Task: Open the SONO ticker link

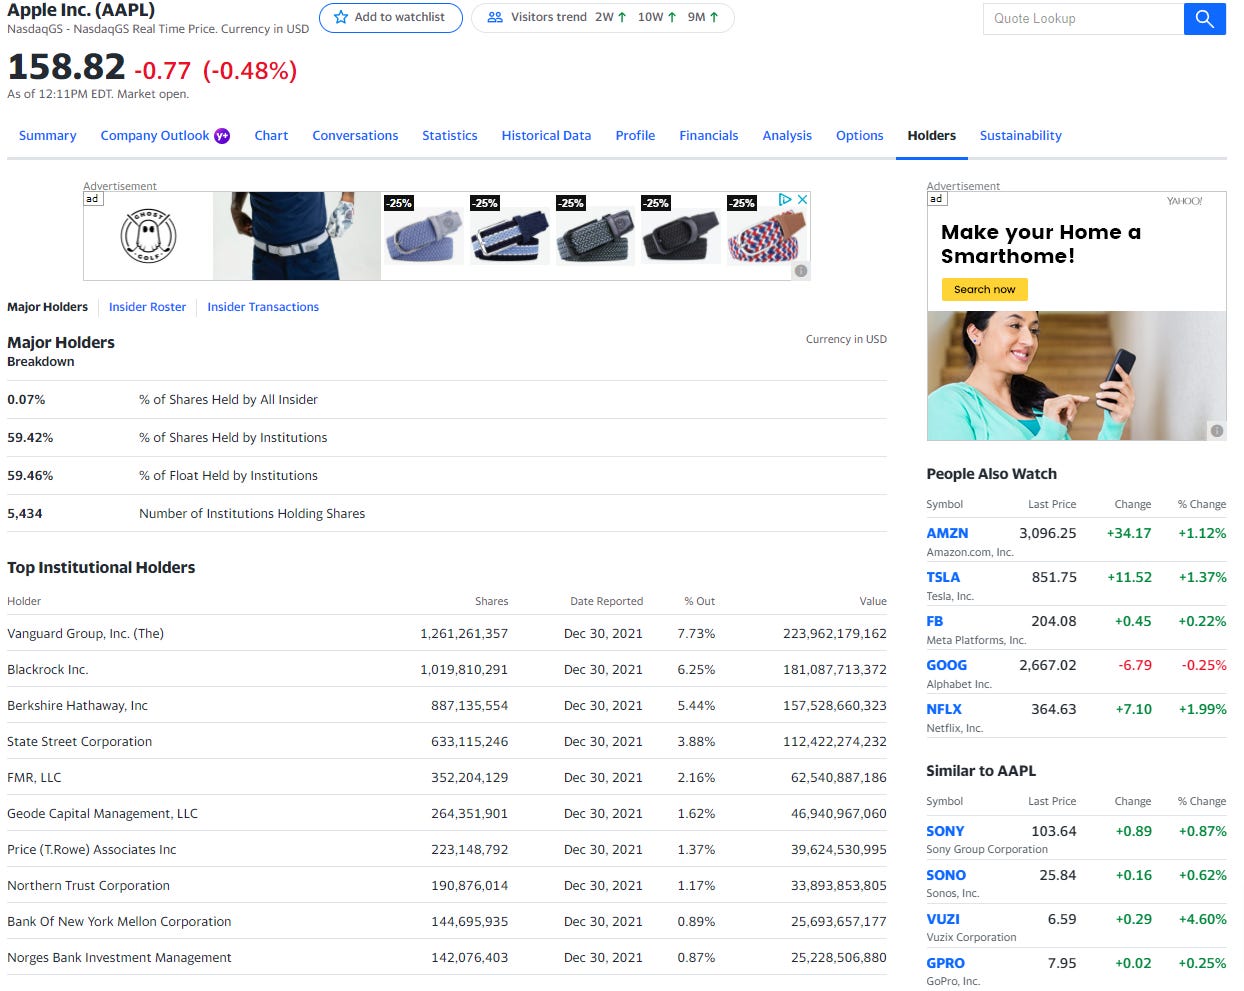Action: click(x=946, y=876)
